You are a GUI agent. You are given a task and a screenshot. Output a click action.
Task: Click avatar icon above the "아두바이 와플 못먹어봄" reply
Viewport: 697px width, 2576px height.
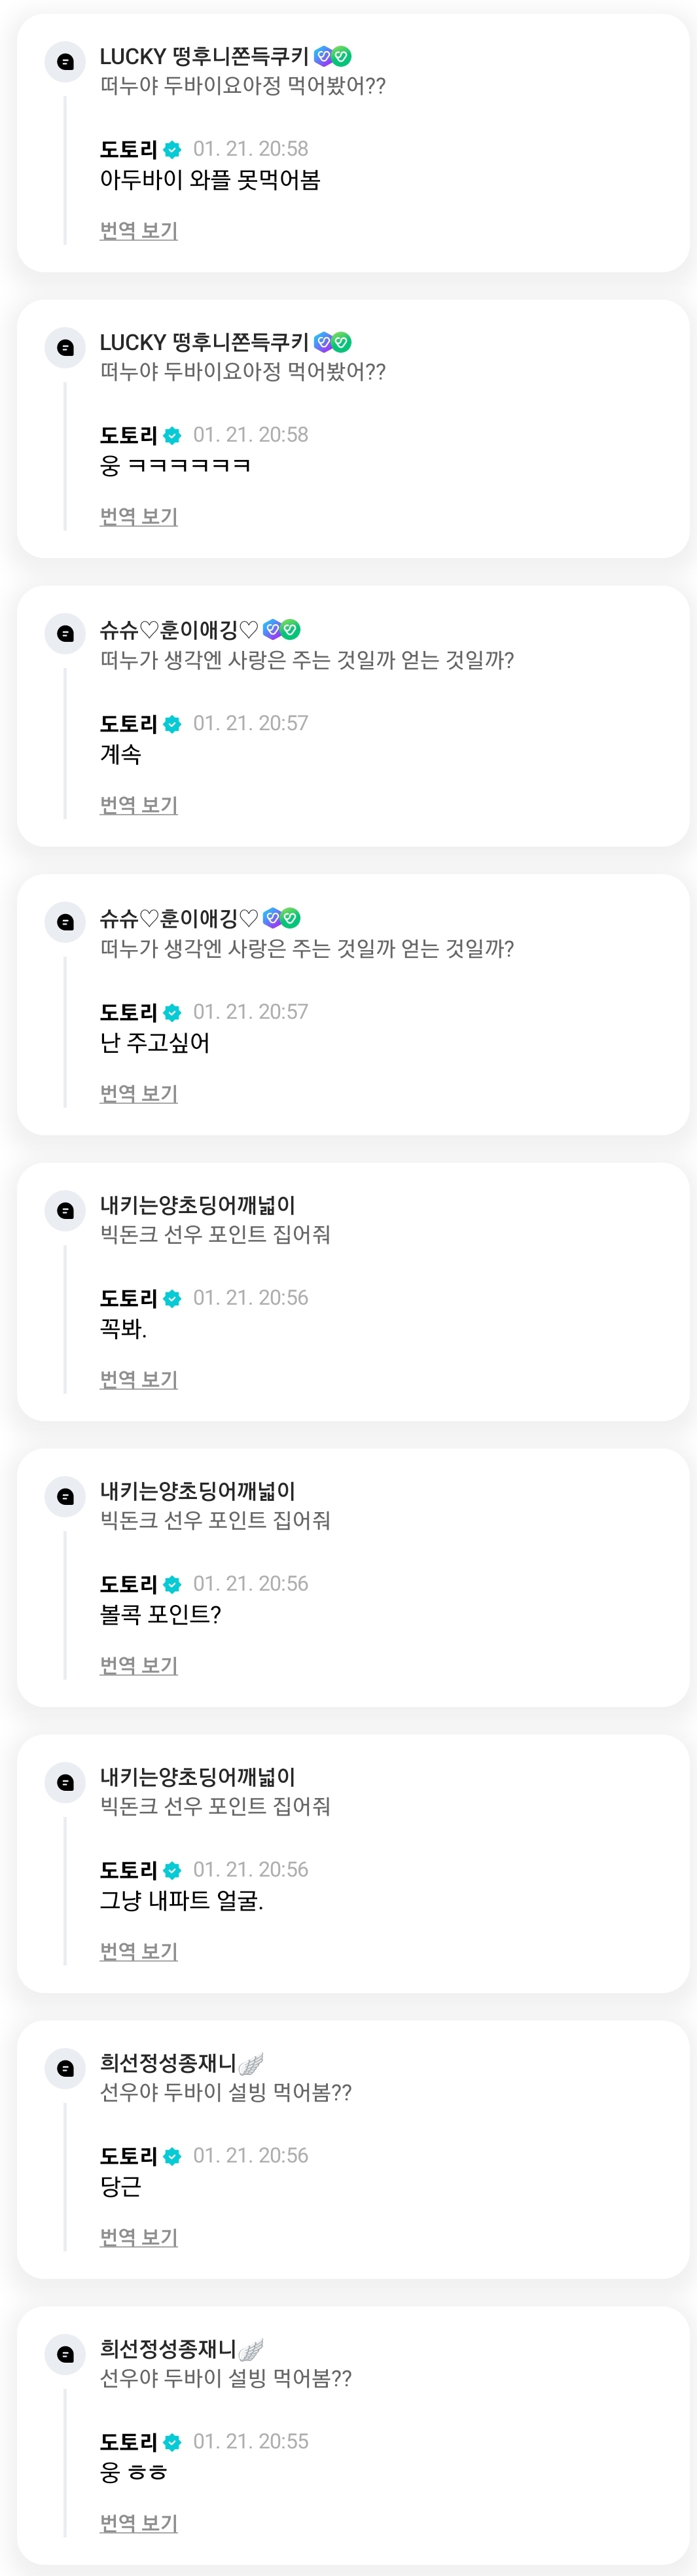[66, 62]
